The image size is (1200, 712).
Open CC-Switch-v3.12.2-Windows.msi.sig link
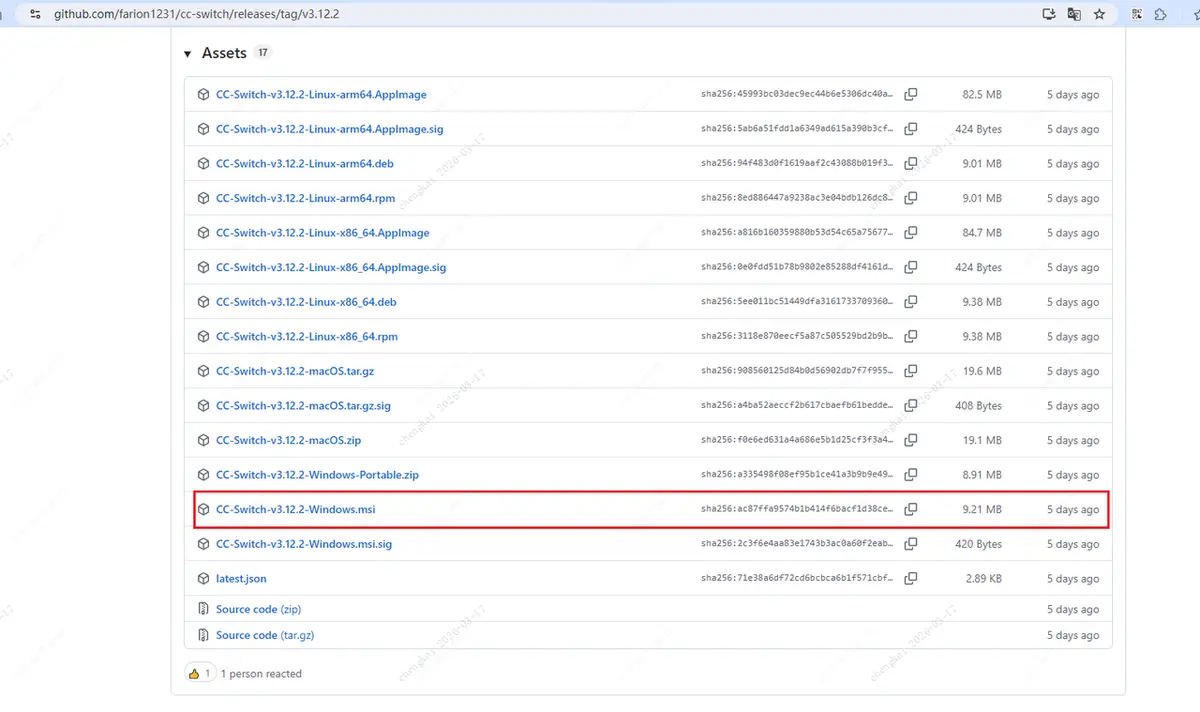304,544
